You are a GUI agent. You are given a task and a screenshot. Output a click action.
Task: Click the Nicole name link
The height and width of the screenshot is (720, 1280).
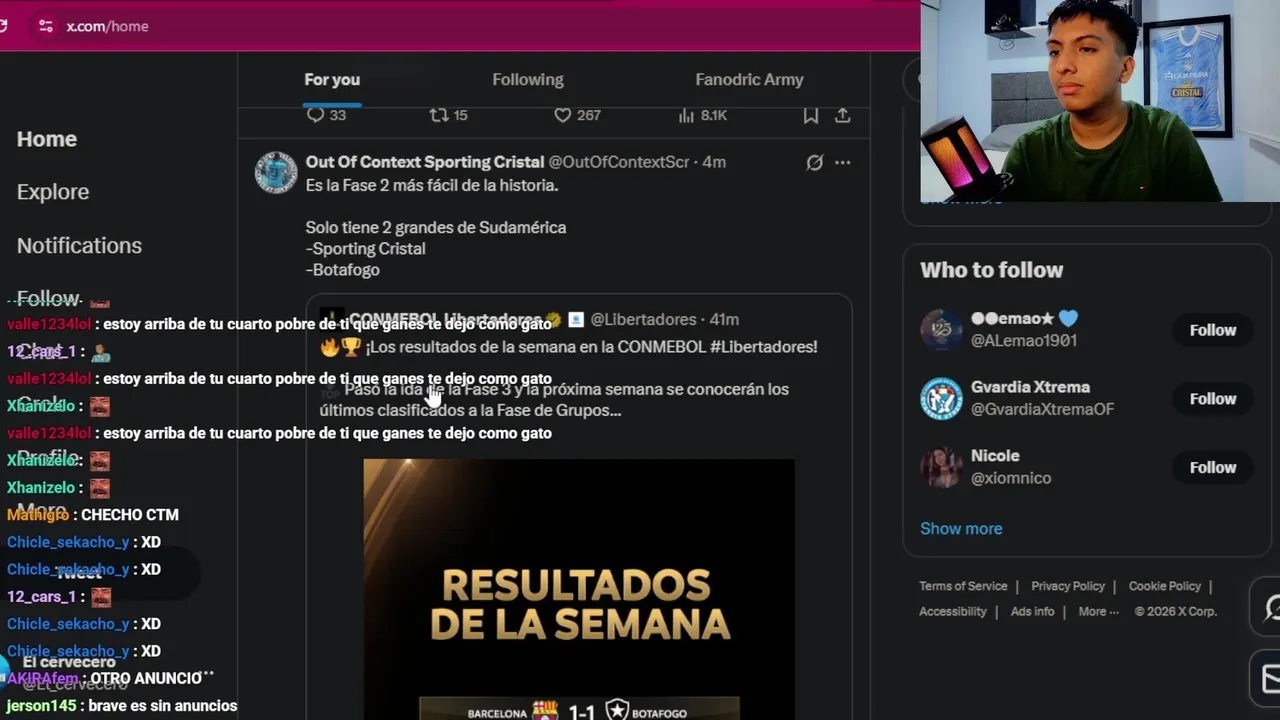click(x=995, y=456)
